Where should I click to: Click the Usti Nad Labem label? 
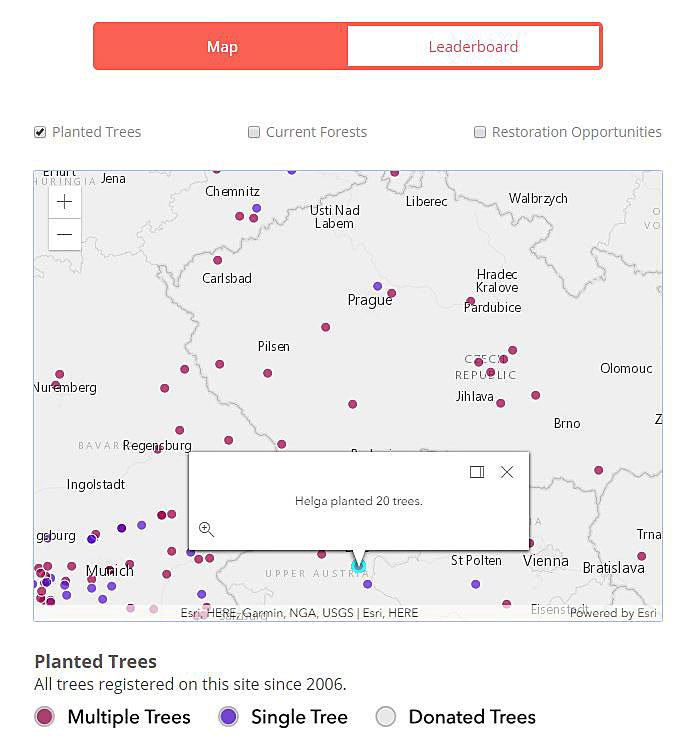click(334, 217)
